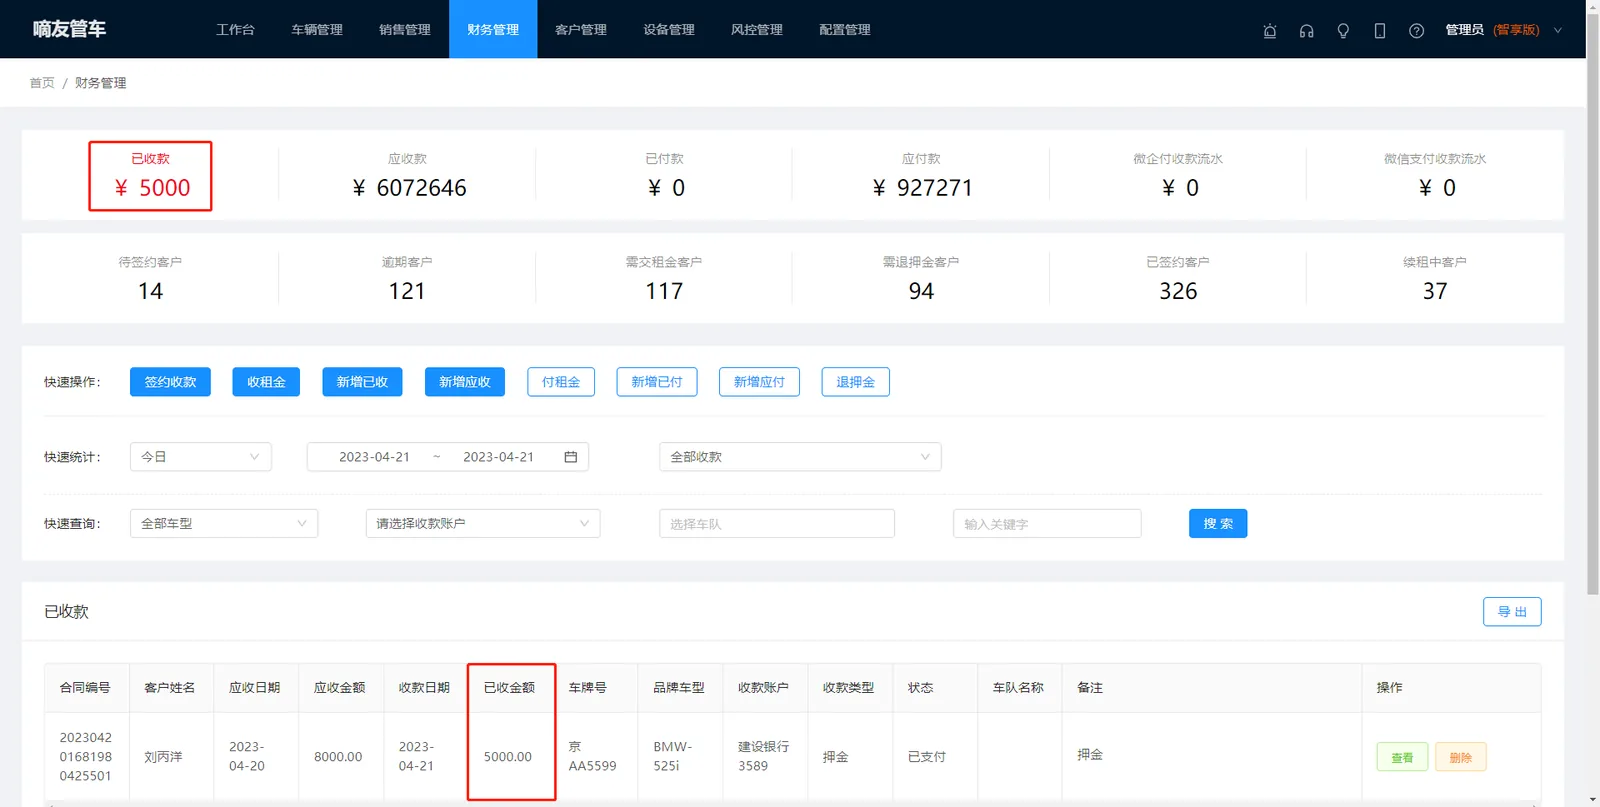This screenshot has height=807, width=1600.
Task: Click the 签约收款 button
Action: tap(170, 382)
